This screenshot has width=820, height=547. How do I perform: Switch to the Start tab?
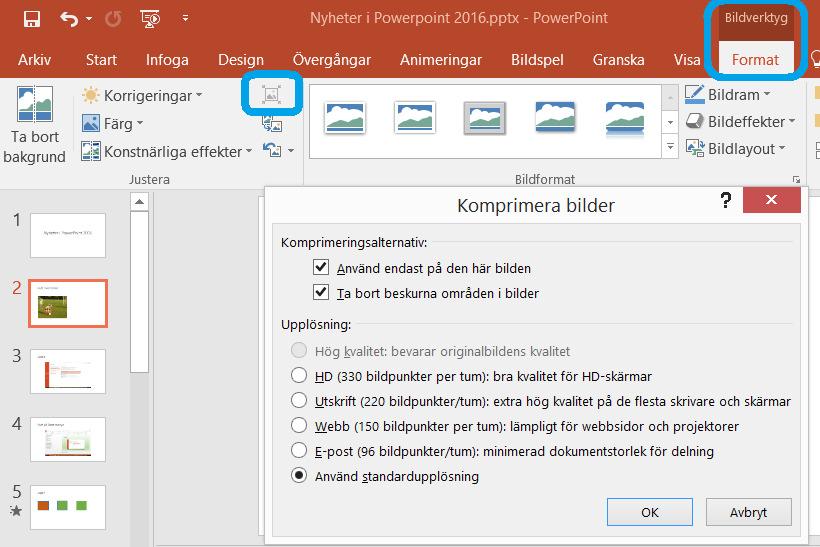pyautogui.click(x=101, y=60)
